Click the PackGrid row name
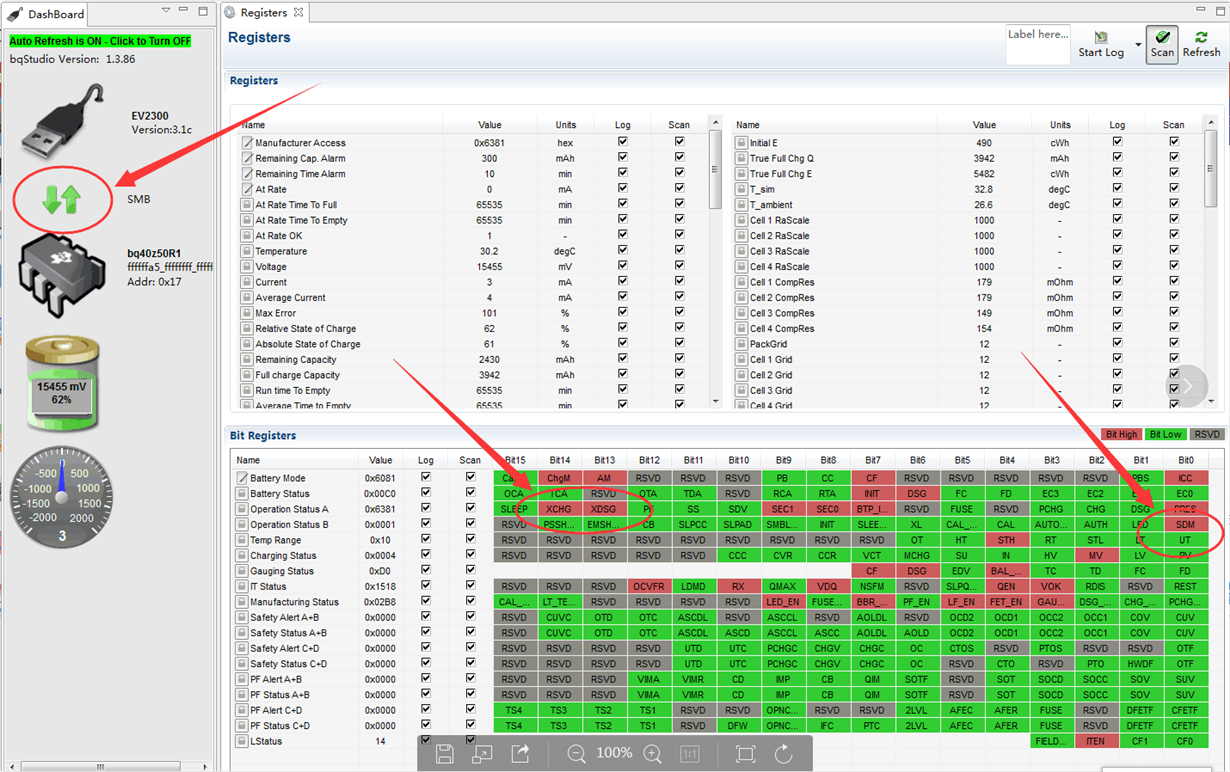The width and height of the screenshot is (1230, 772). [x=770, y=344]
